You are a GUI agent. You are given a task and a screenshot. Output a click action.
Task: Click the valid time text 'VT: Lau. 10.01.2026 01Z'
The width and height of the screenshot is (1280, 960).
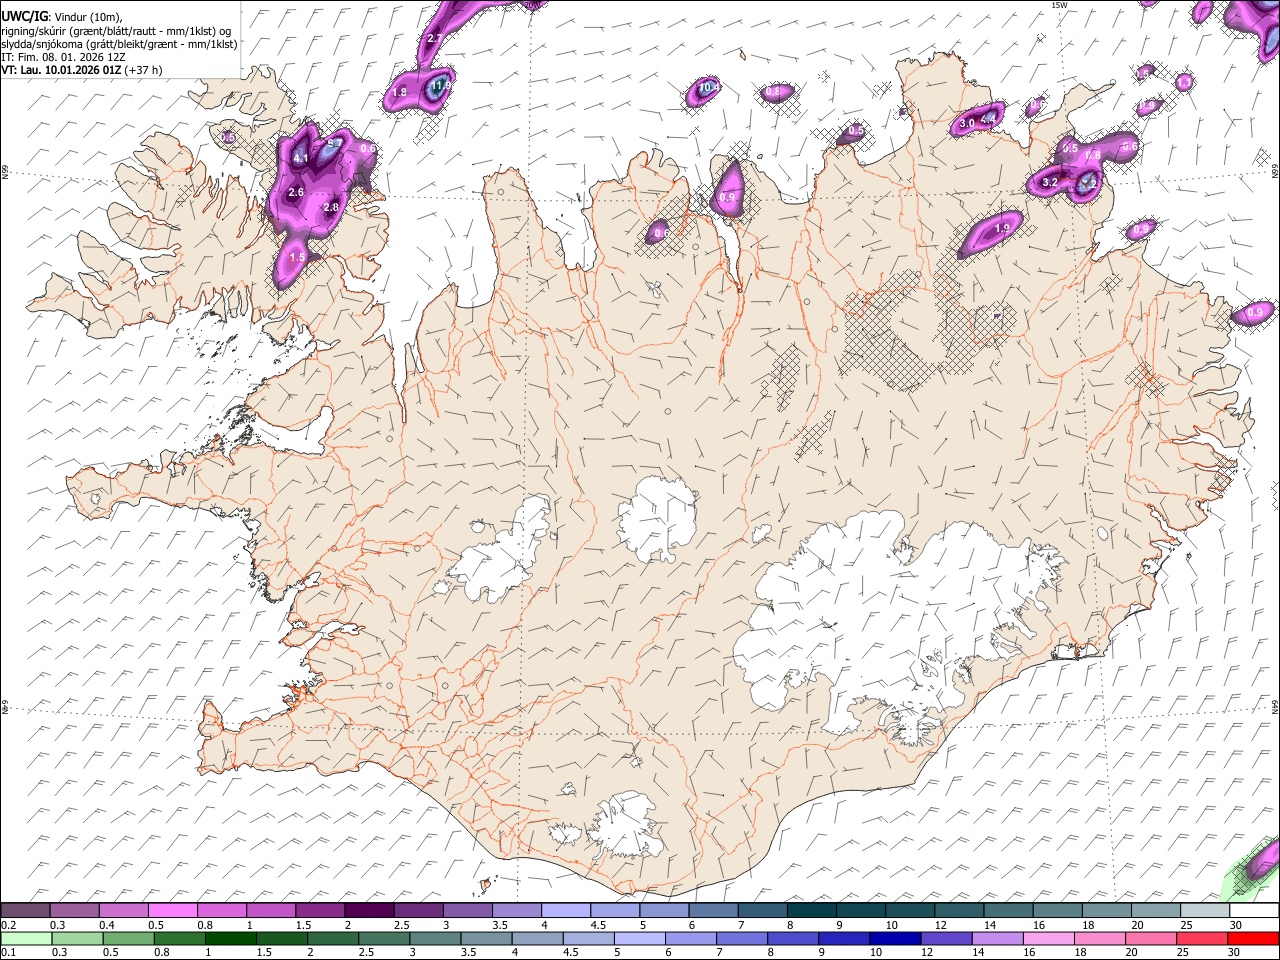click(61, 70)
